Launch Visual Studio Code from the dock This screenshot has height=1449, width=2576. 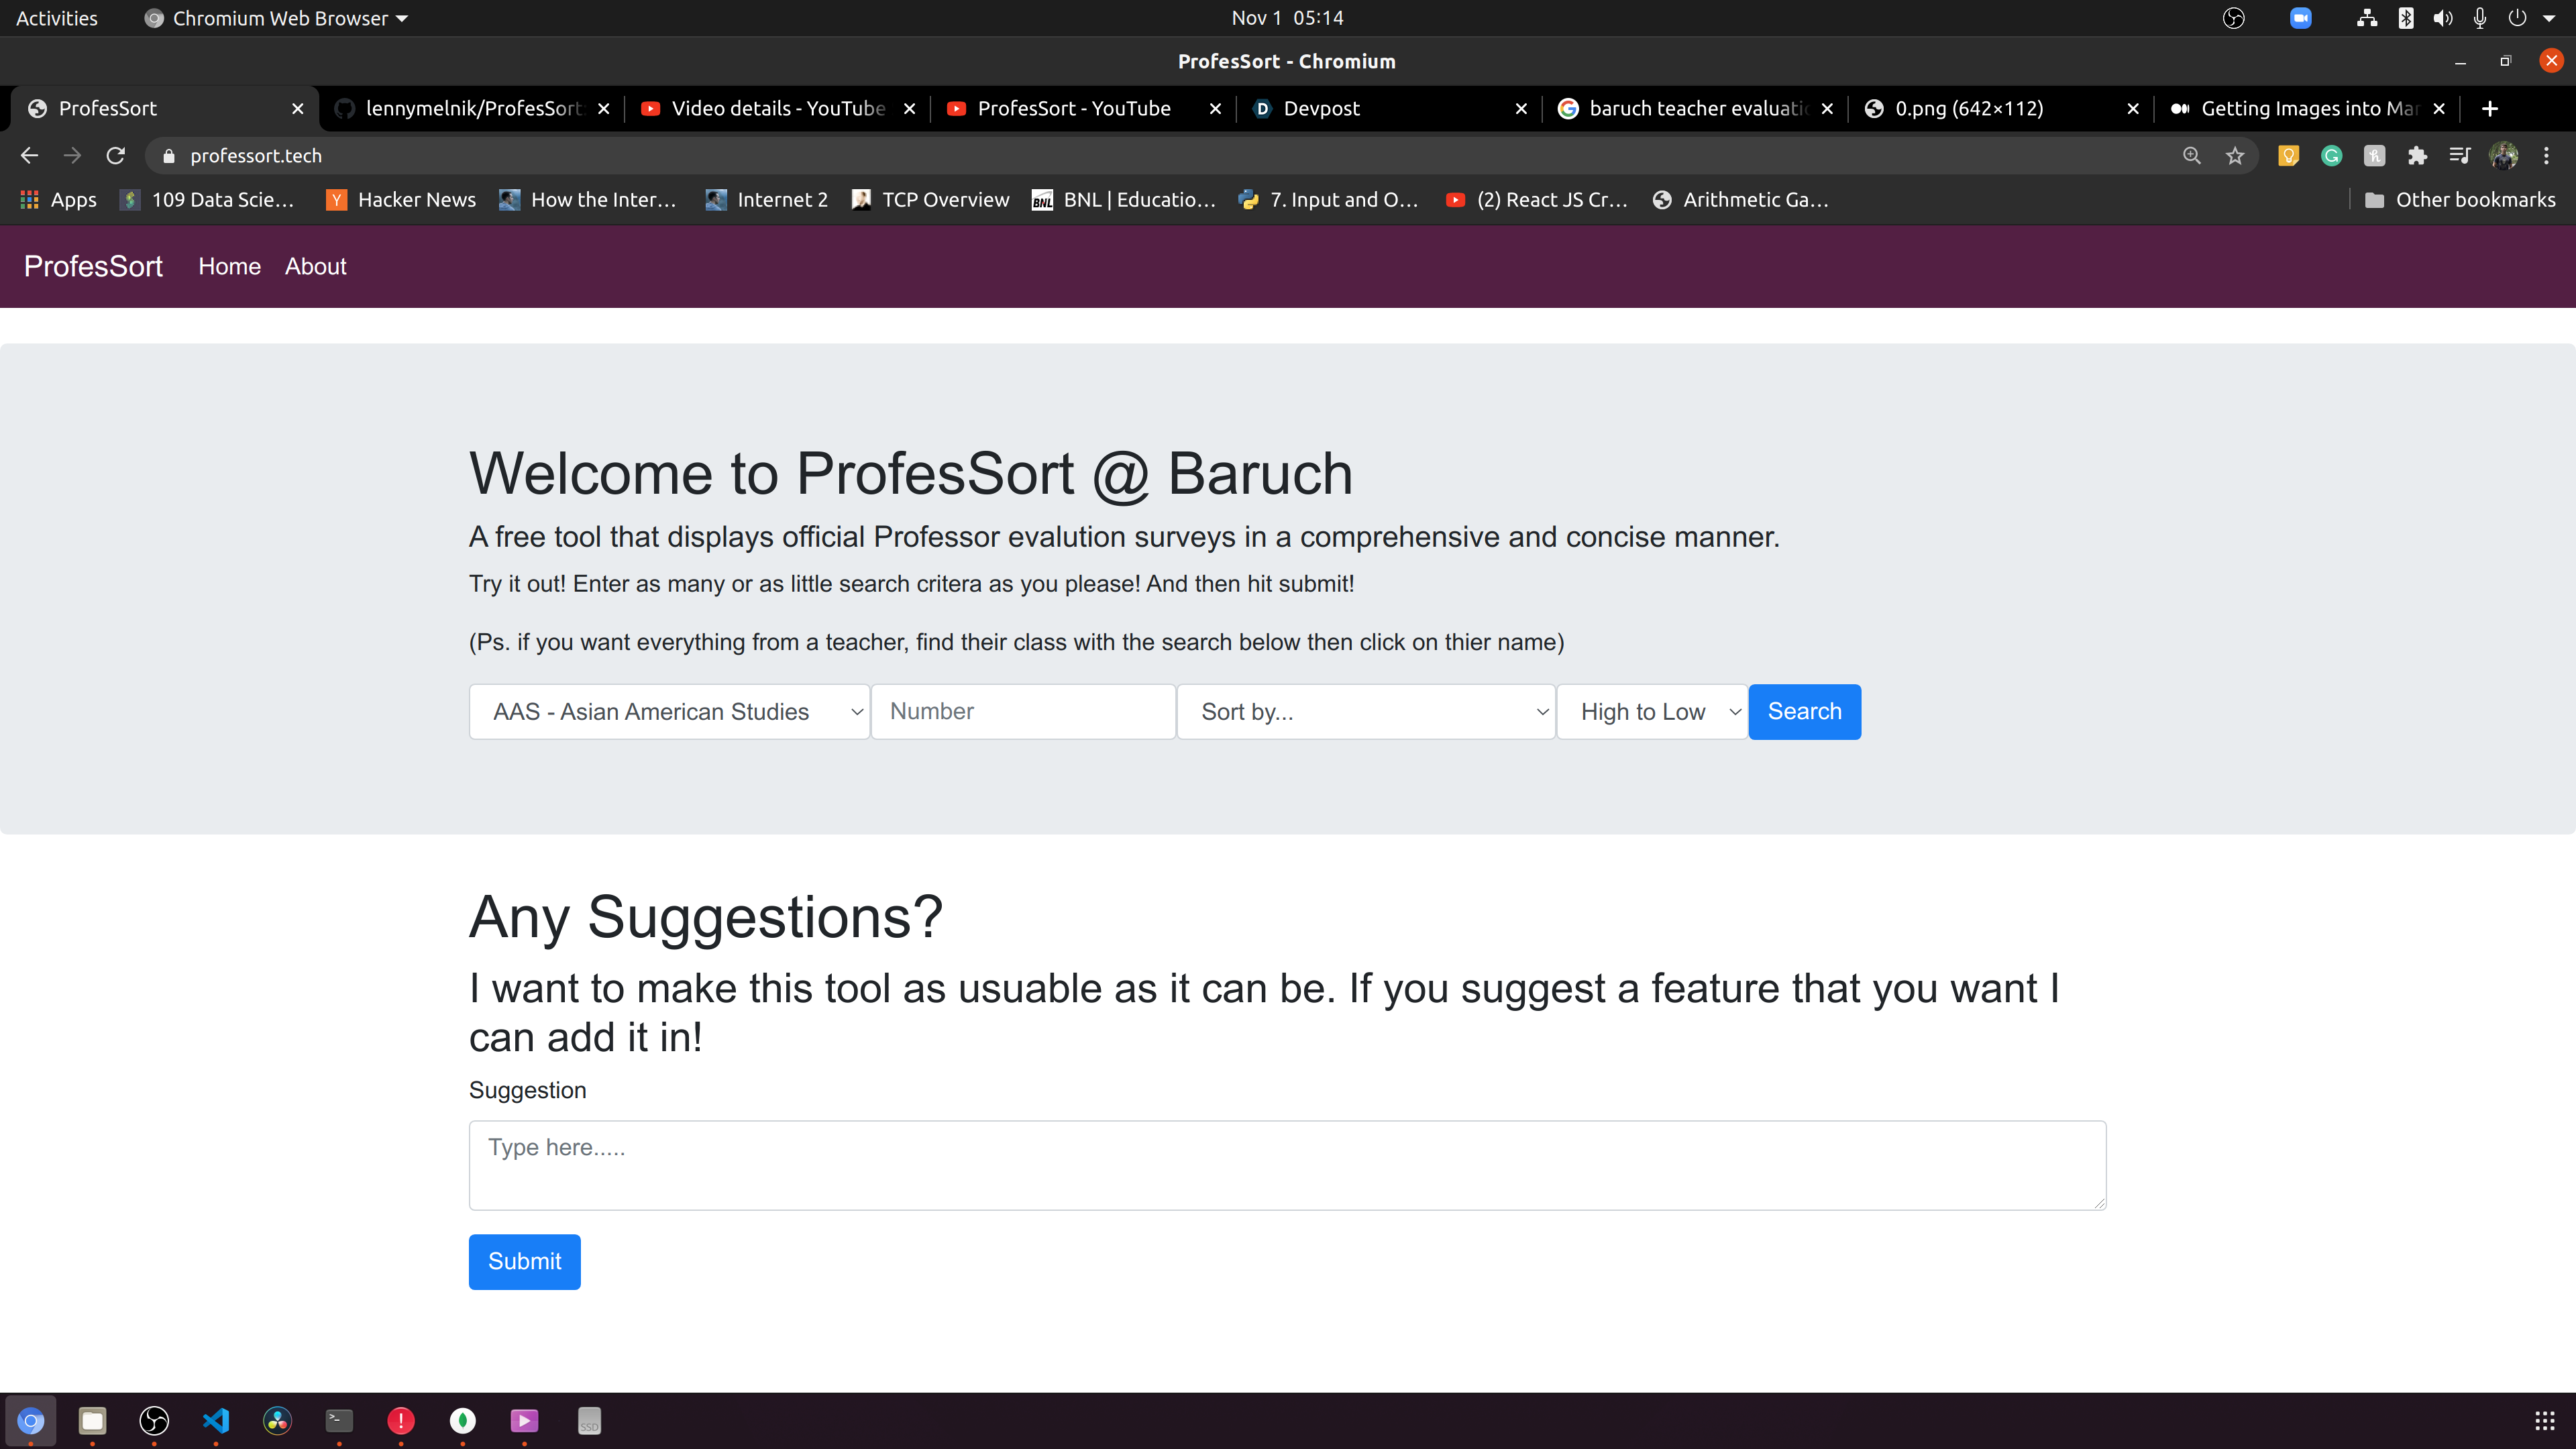tap(216, 1420)
